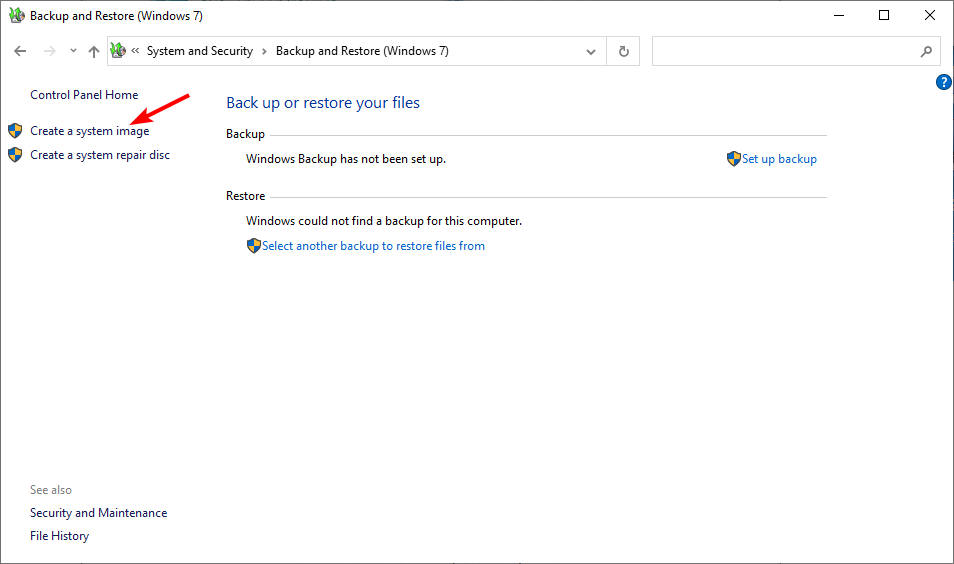Open Security and Maintenance
Image resolution: width=954 pixels, height=564 pixels.
click(x=99, y=513)
